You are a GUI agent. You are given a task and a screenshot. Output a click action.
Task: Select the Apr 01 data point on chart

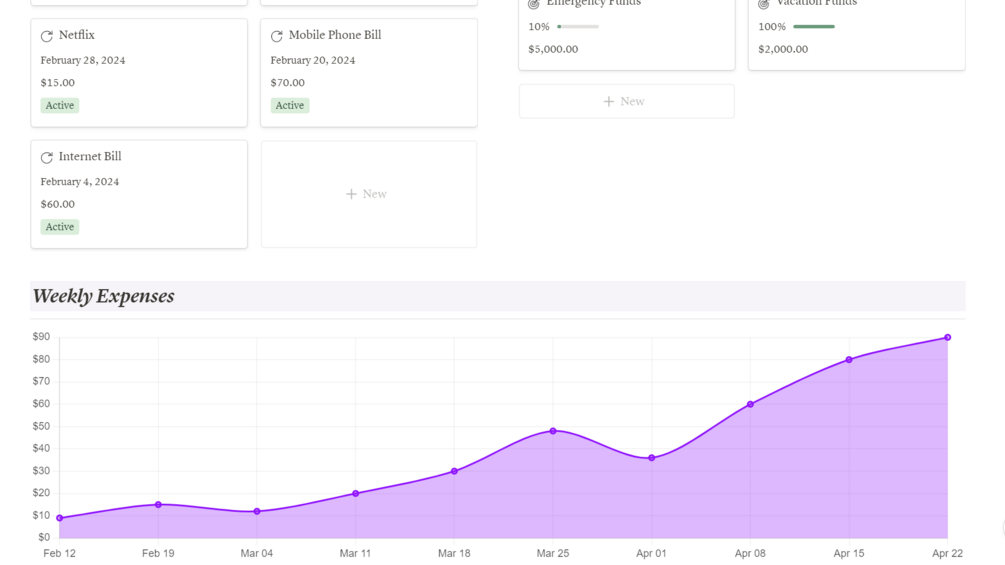click(652, 458)
